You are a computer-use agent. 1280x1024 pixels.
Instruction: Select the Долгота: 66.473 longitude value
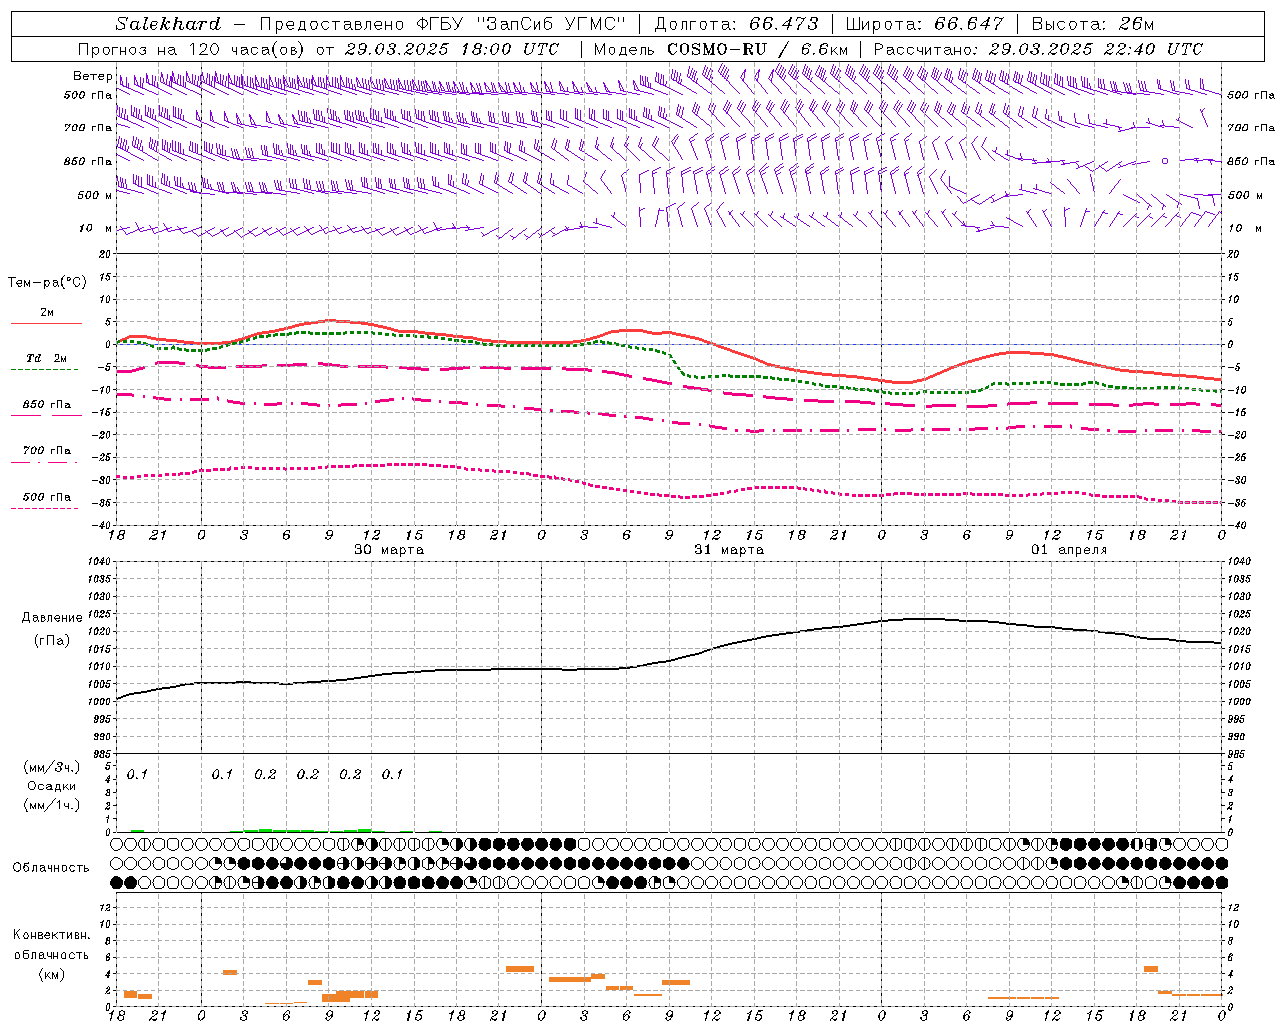coord(736,24)
